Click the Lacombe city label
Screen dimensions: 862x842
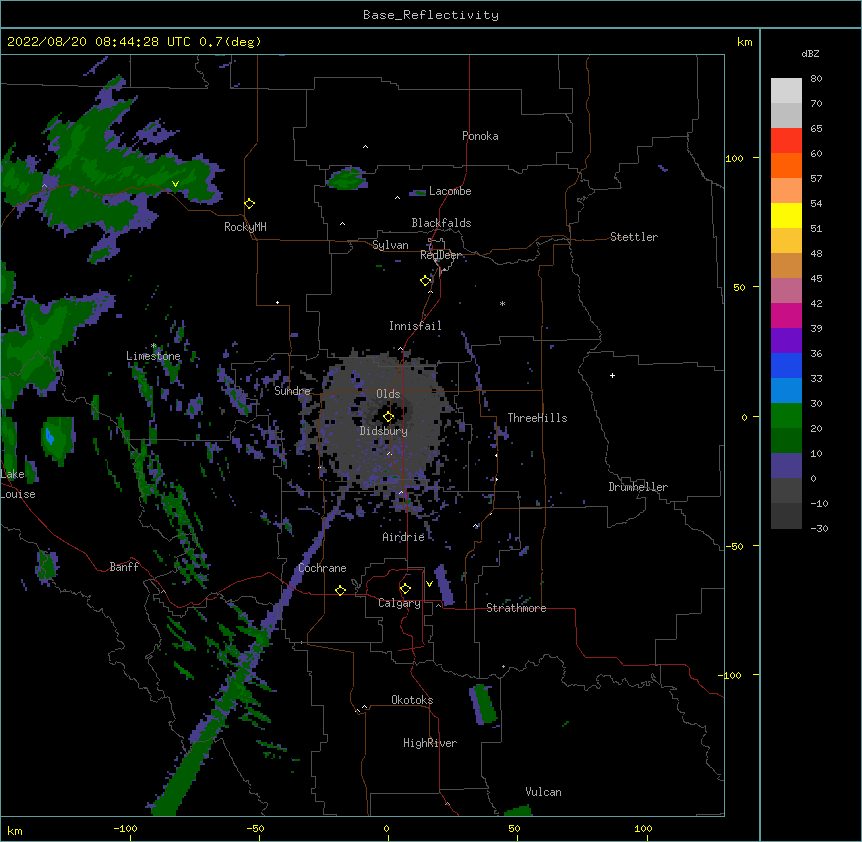point(450,191)
